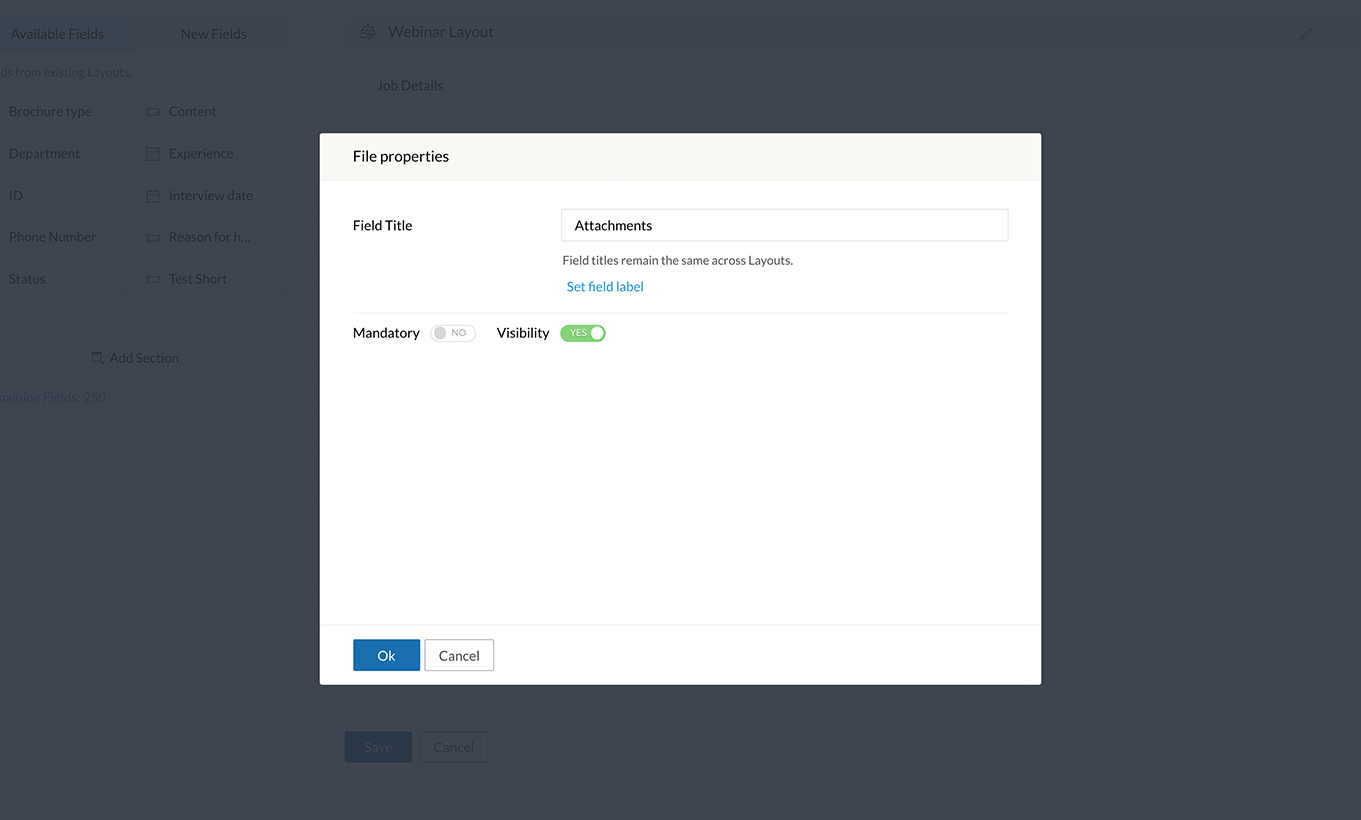
Task: Click the Visibility label
Action: pyautogui.click(x=523, y=333)
